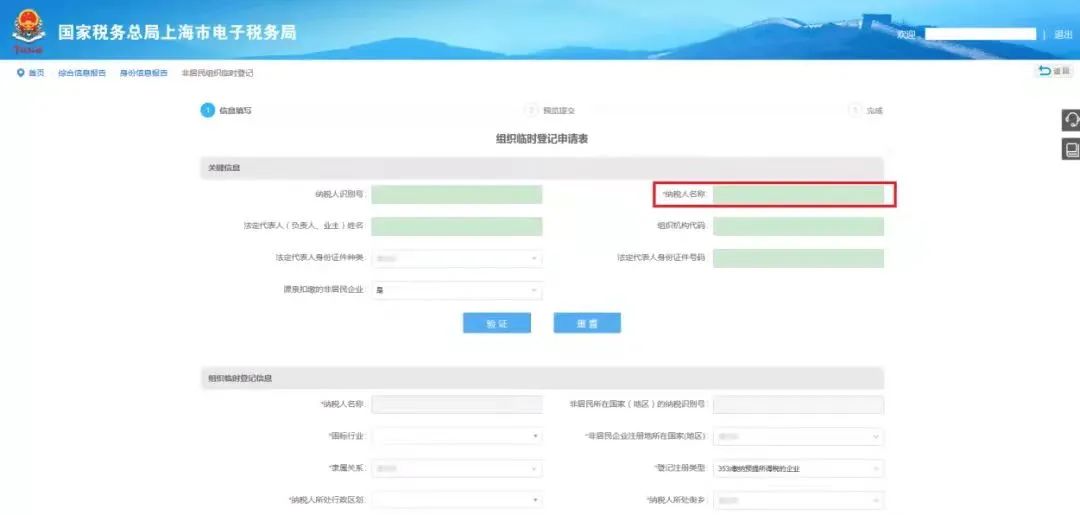Image resolution: width=1080 pixels, height=515 pixels.
Task: Open the 源泉扣缴的非居民企业 dropdown
Action: (x=457, y=291)
